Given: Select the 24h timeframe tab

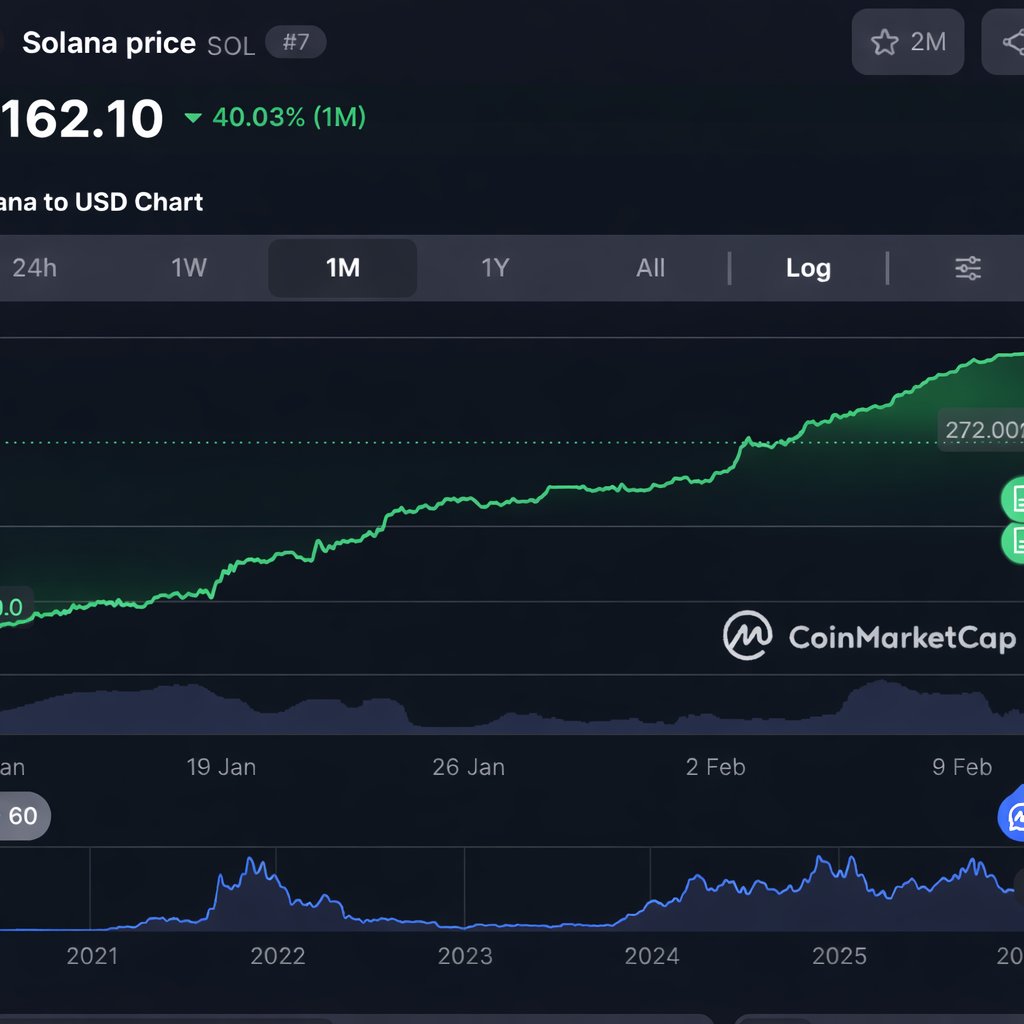Looking at the screenshot, I should coord(35,268).
